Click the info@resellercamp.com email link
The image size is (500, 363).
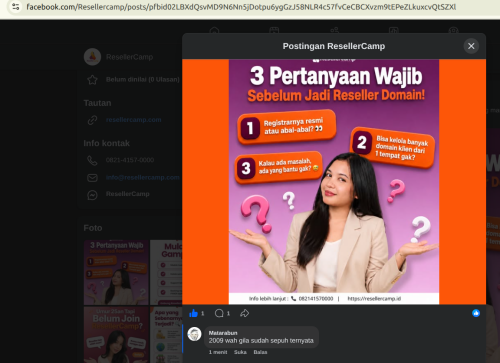pos(143,177)
